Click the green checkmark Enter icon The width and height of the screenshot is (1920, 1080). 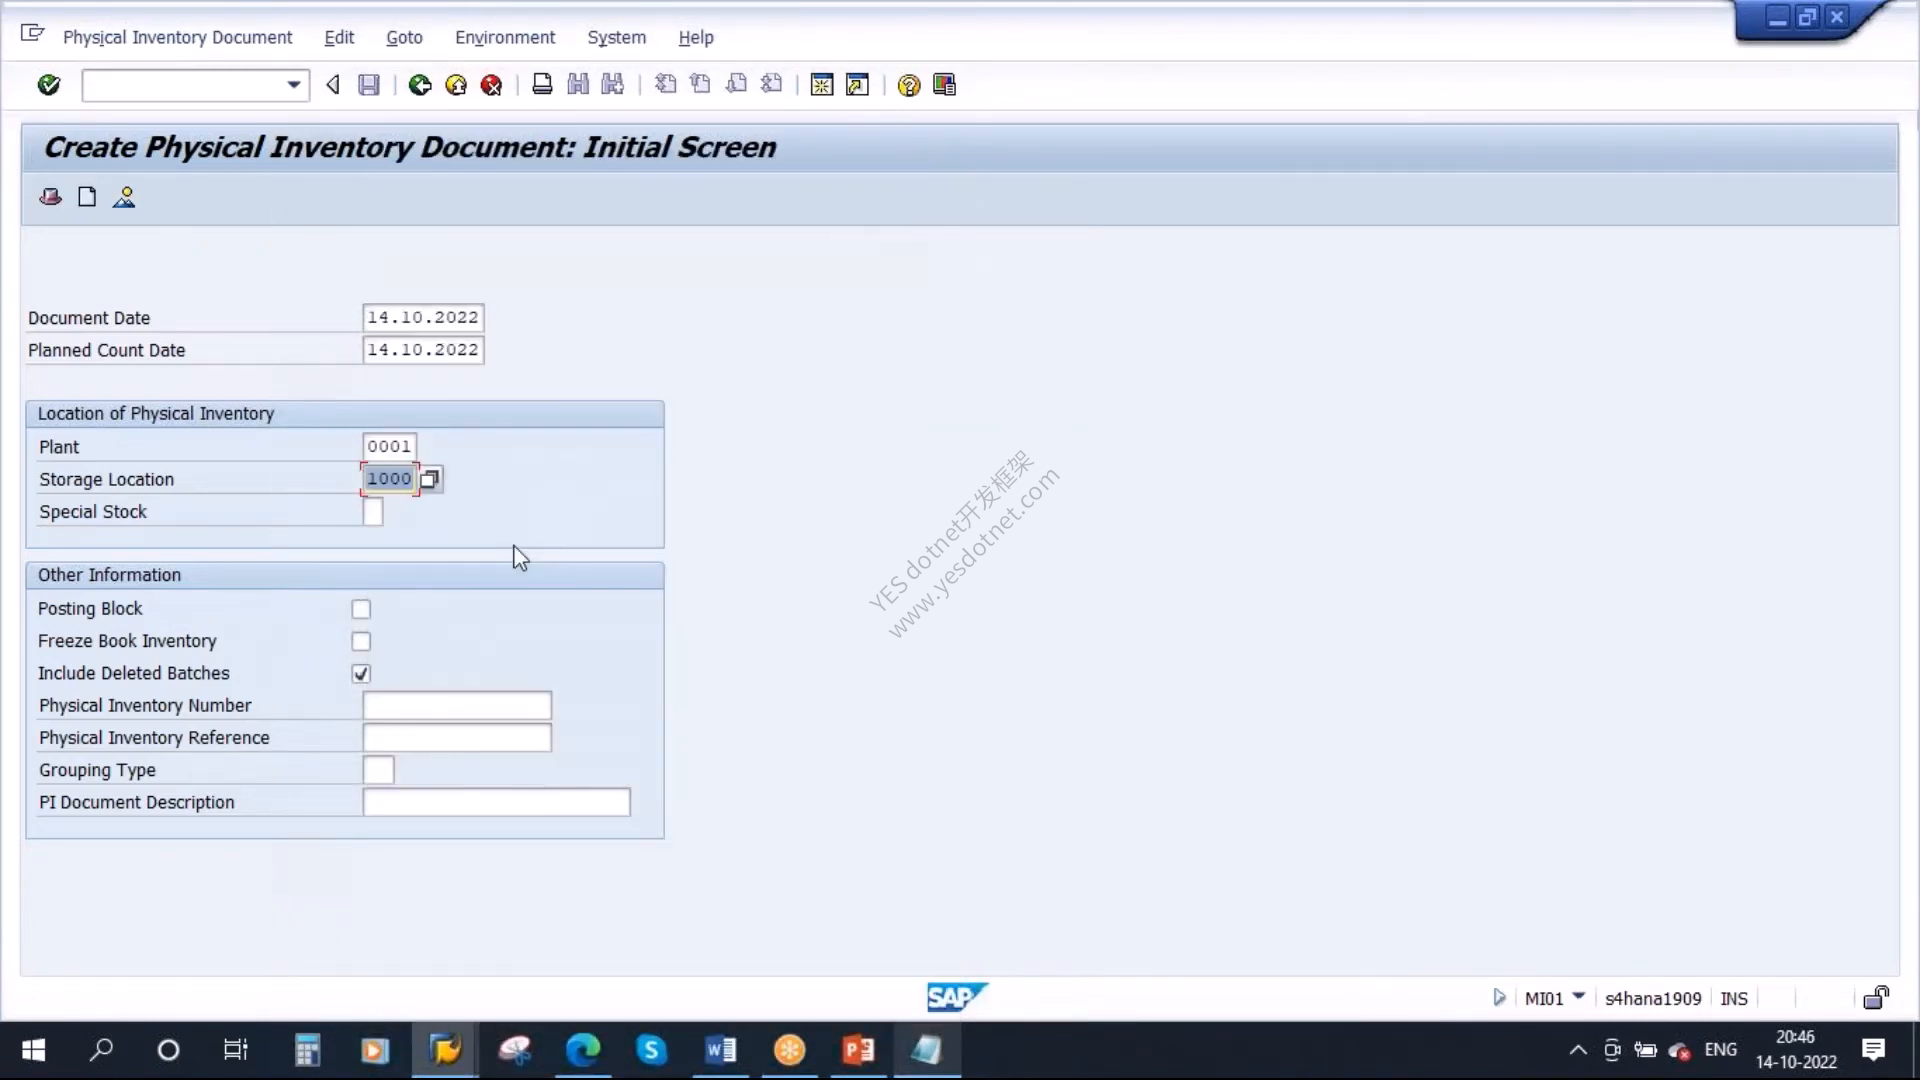tap(48, 85)
